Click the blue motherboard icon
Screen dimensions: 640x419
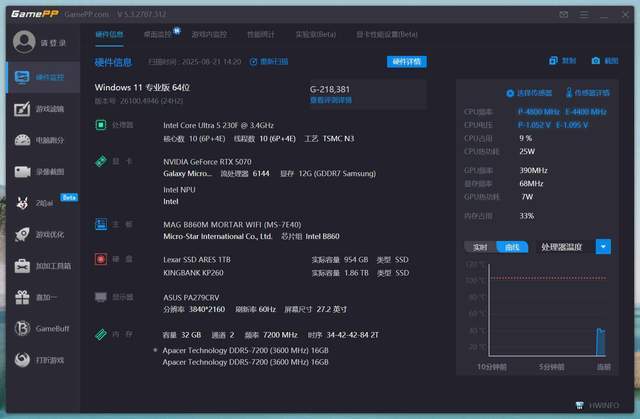coord(101,224)
